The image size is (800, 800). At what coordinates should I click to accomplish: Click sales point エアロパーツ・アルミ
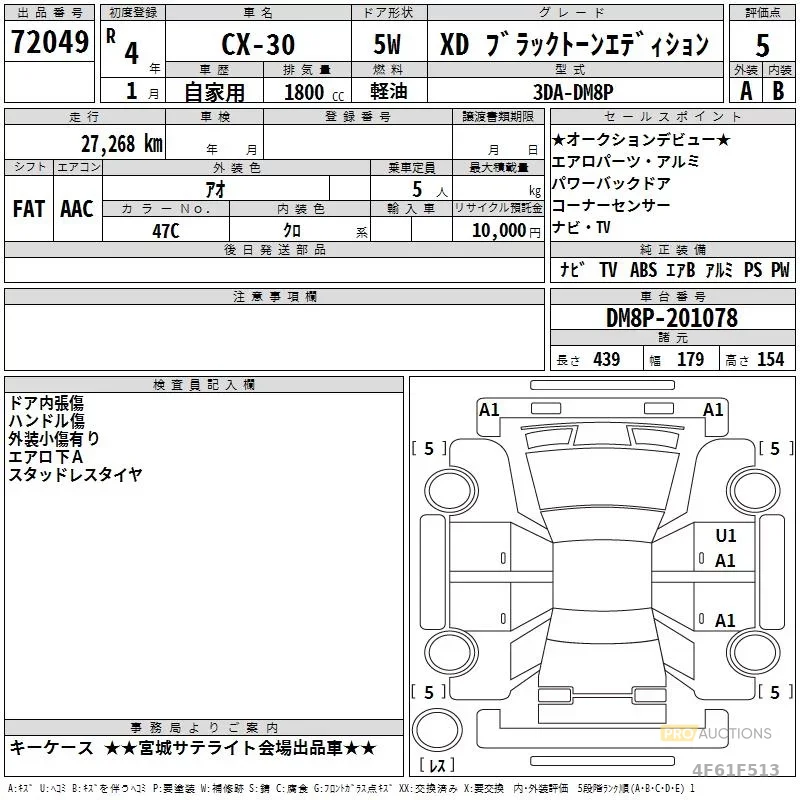click(x=626, y=161)
